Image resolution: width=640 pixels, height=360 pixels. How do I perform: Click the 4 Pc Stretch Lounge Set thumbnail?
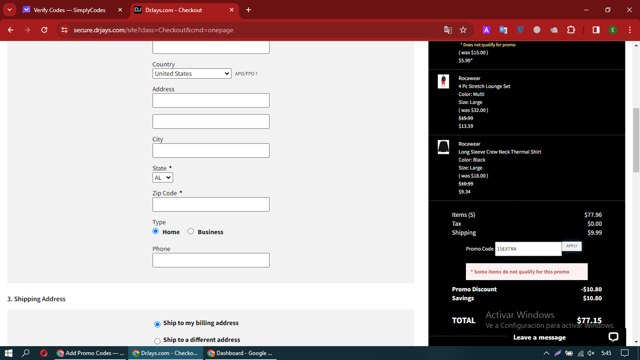(443, 81)
